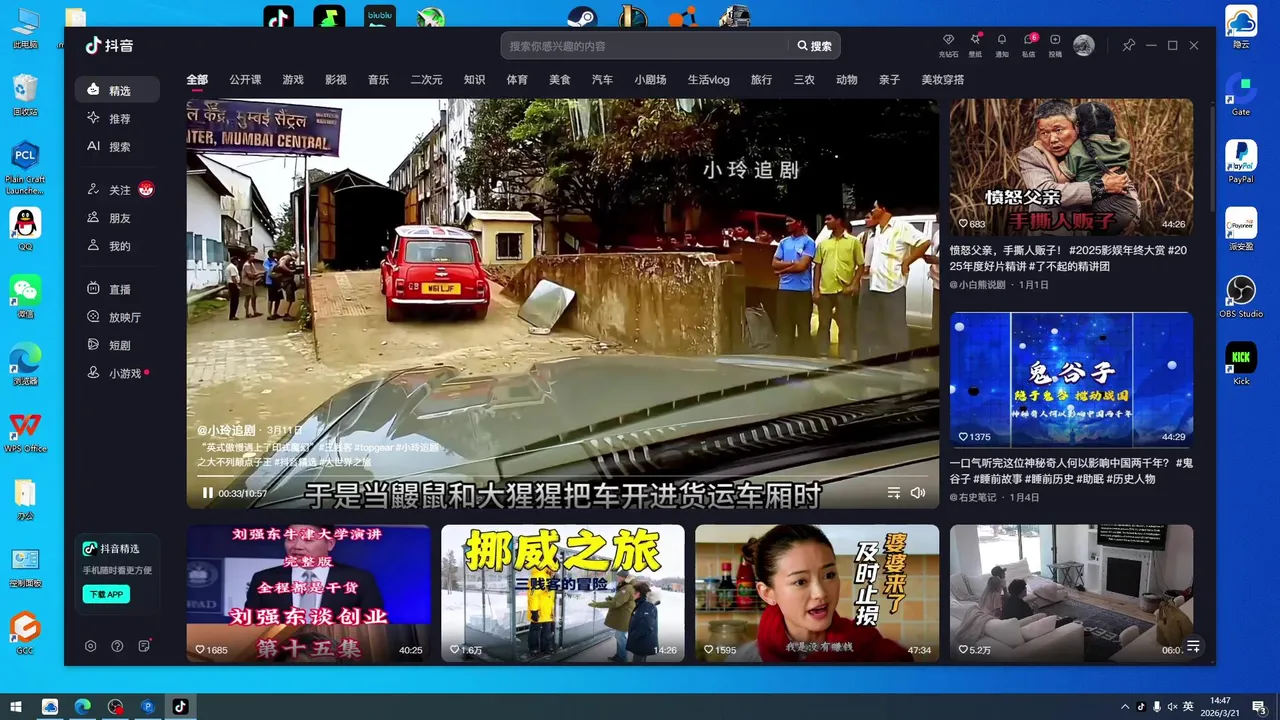Show hidden system tray icons
This screenshot has width=1280, height=720.
tap(1125, 707)
